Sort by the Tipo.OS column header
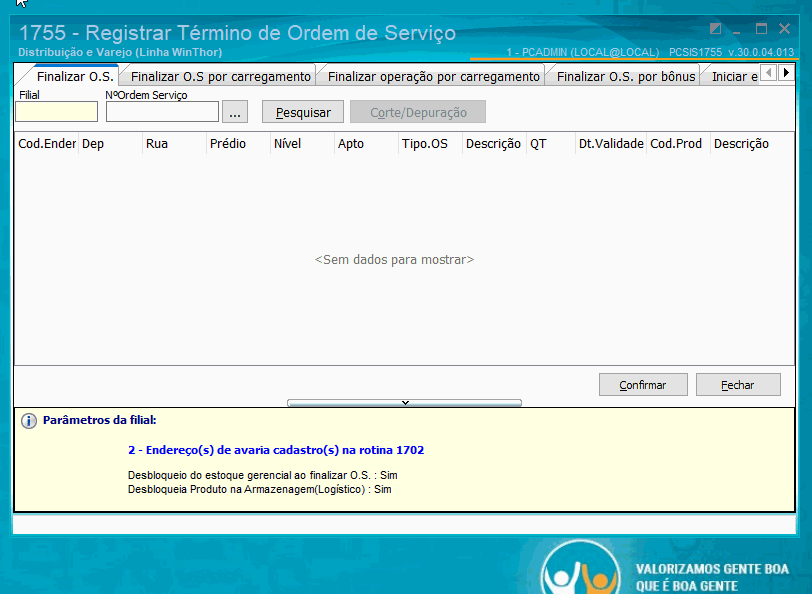Viewport: 812px width, 594px height. (x=430, y=143)
